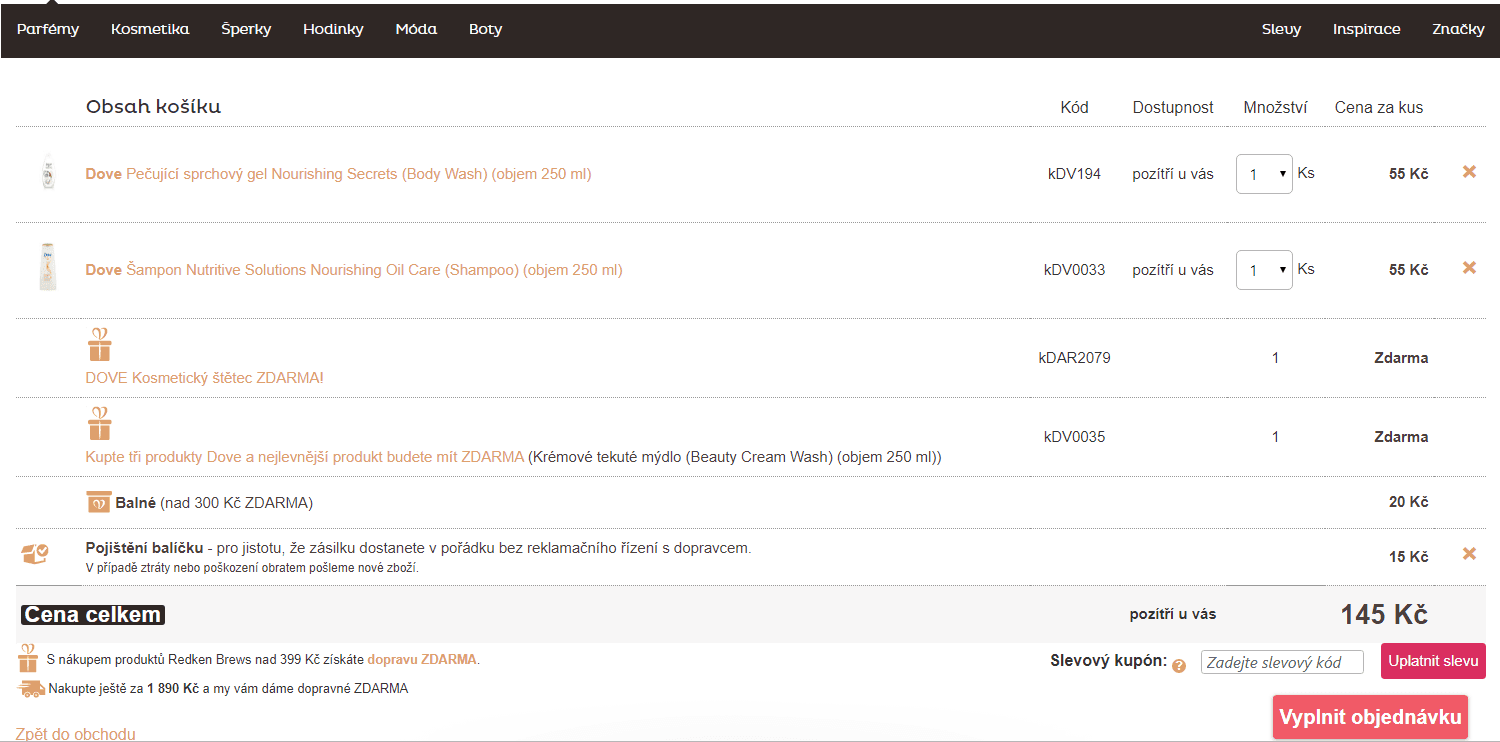Click the Kód column header
This screenshot has height=742, width=1500.
coord(1074,107)
